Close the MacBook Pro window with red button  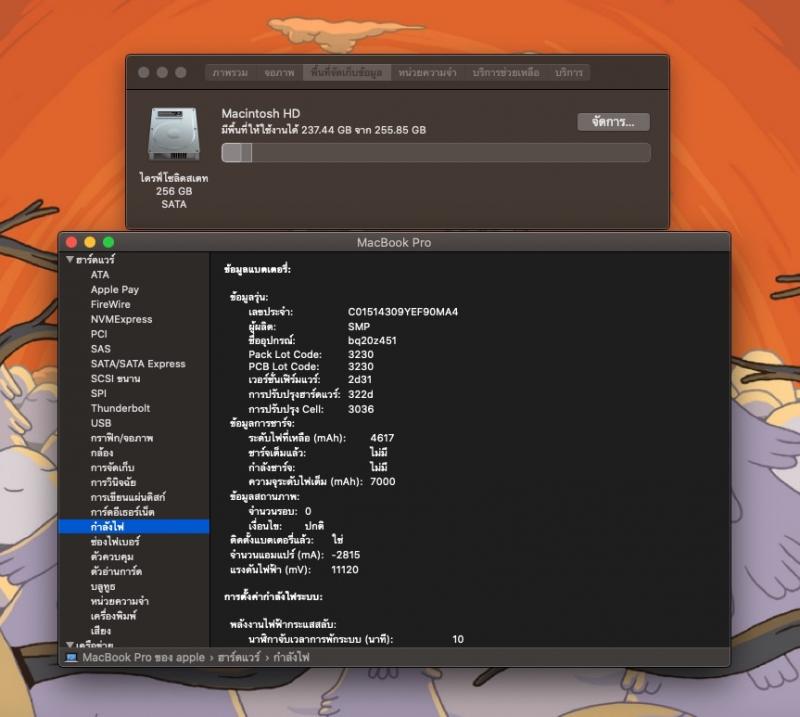[71, 242]
